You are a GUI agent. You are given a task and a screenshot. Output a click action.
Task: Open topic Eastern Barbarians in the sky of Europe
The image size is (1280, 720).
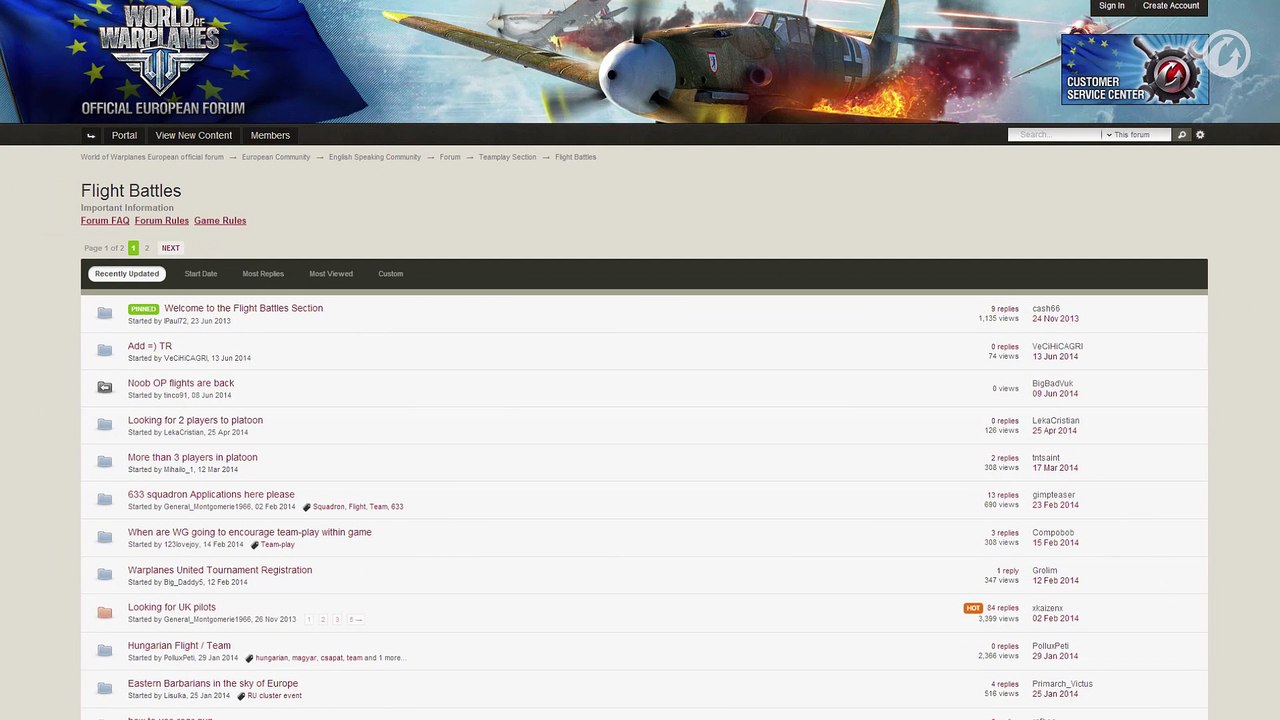213,684
